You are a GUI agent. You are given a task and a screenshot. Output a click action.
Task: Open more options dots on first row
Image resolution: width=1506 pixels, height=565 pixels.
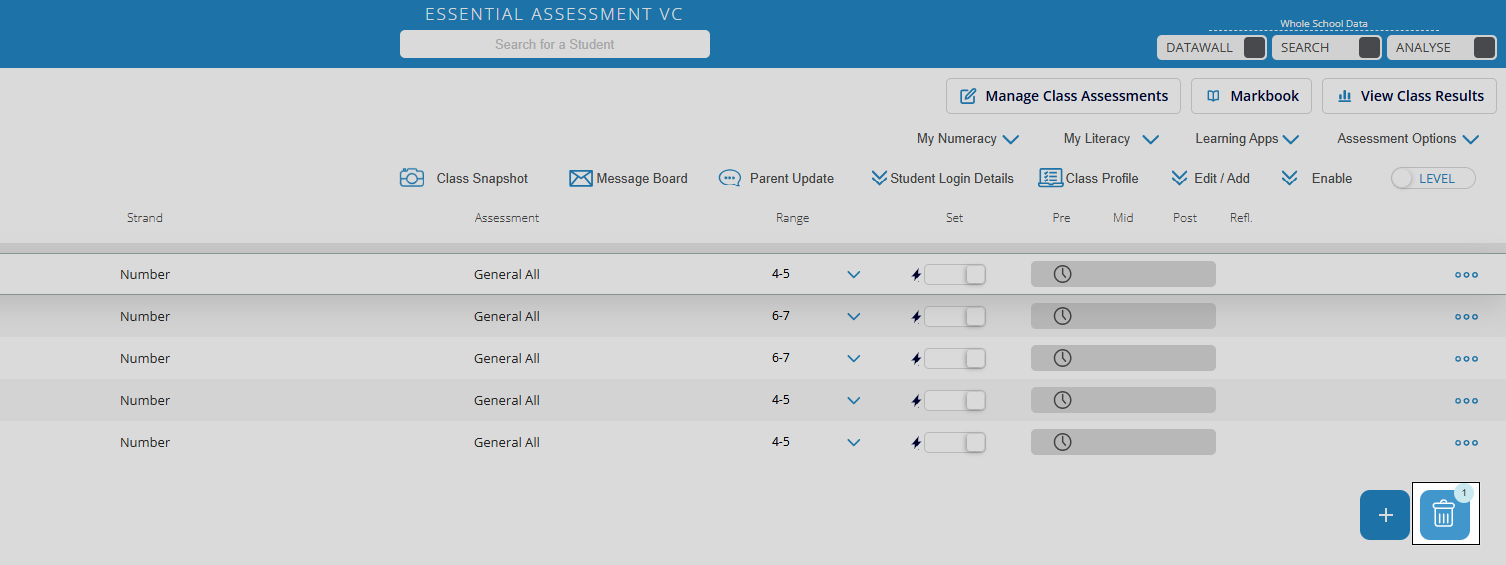pos(1466,274)
